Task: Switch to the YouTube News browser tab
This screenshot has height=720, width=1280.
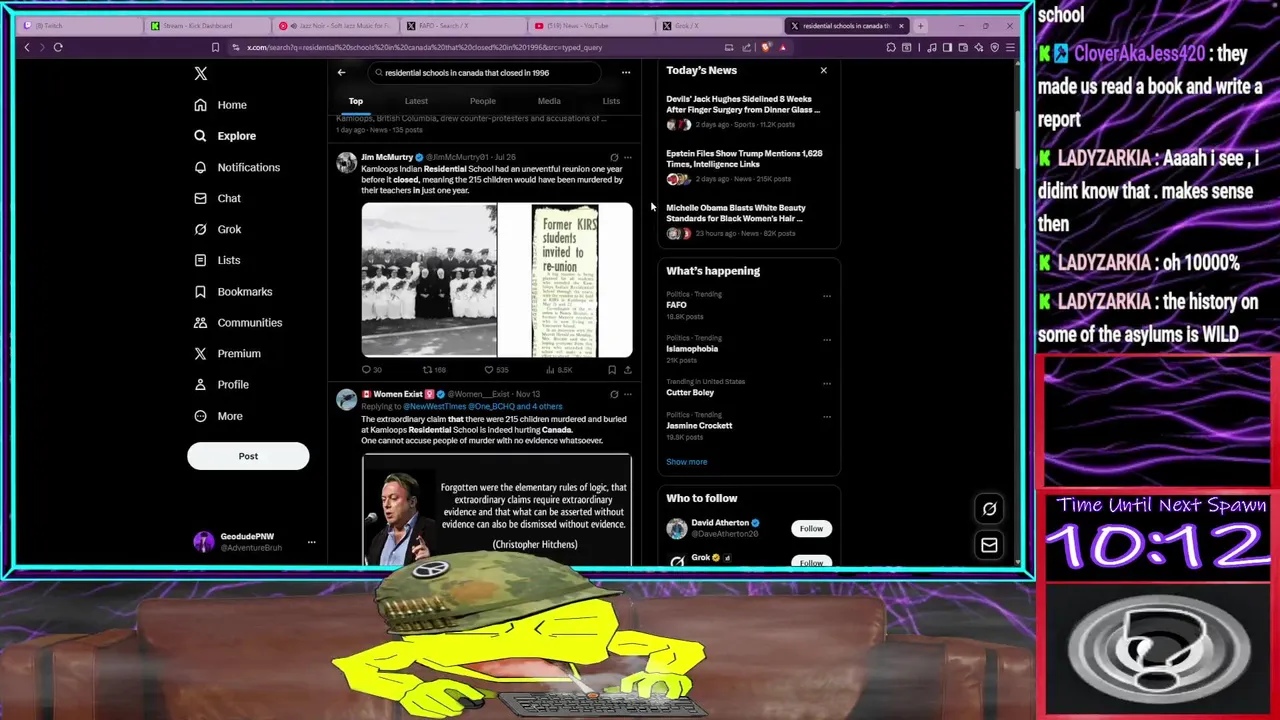Action: pyautogui.click(x=590, y=26)
